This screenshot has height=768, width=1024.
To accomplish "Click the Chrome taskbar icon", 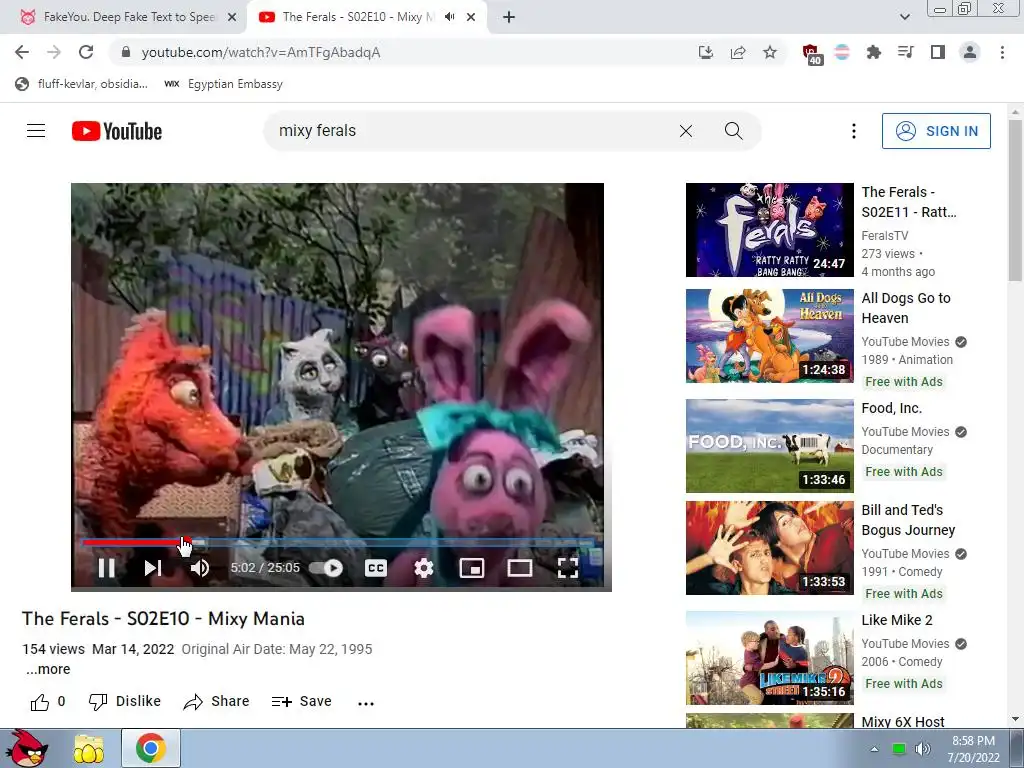I will point(151,748).
